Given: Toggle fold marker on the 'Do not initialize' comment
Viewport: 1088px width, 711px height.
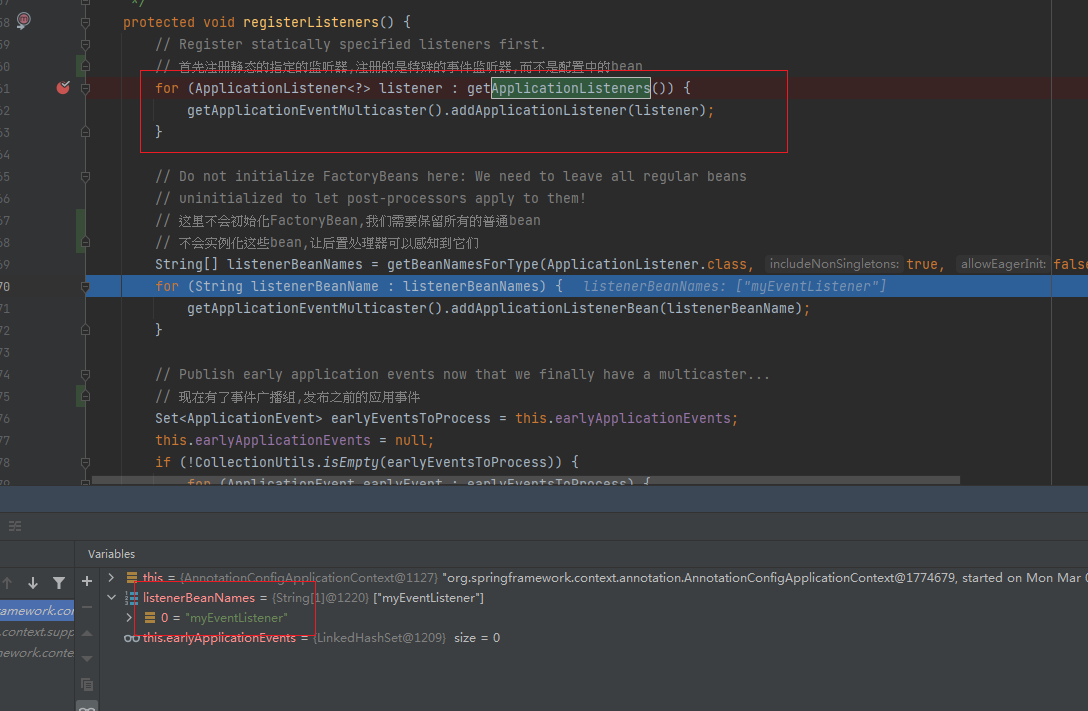Looking at the screenshot, I should [x=86, y=176].
